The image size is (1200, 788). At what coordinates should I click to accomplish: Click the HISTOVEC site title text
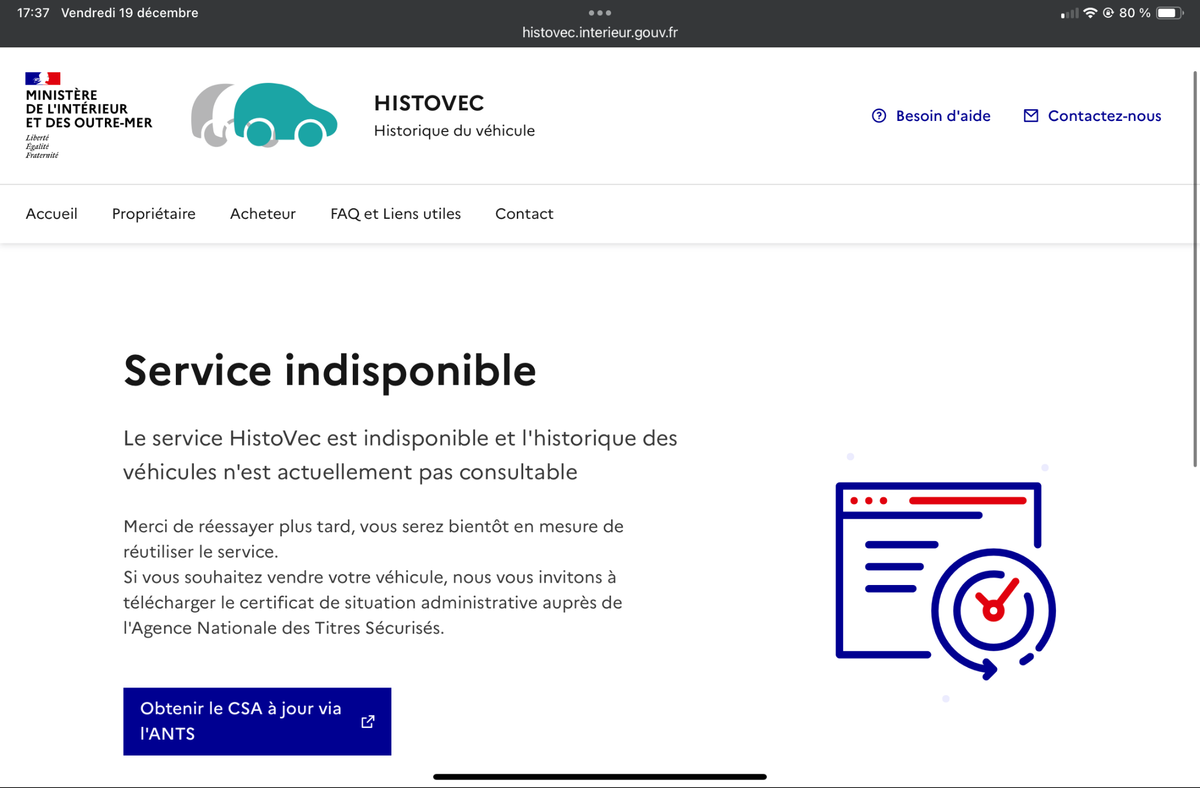pyautogui.click(x=429, y=104)
